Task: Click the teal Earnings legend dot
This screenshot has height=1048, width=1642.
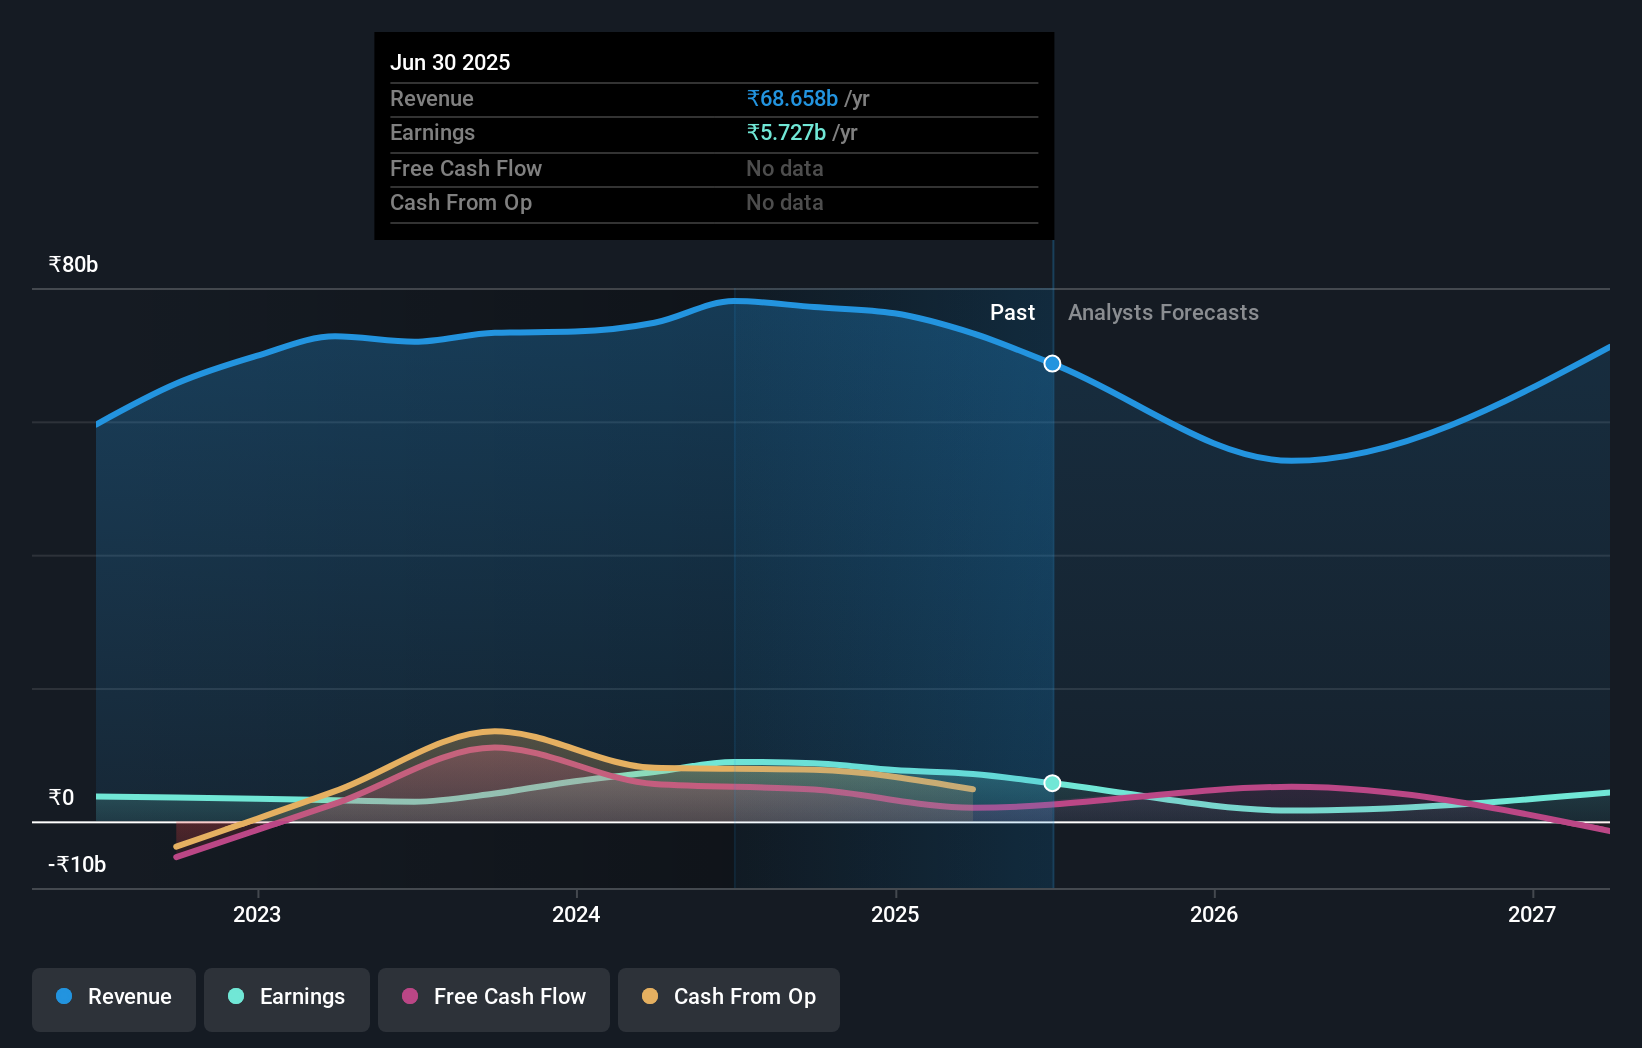Action: pos(234,997)
